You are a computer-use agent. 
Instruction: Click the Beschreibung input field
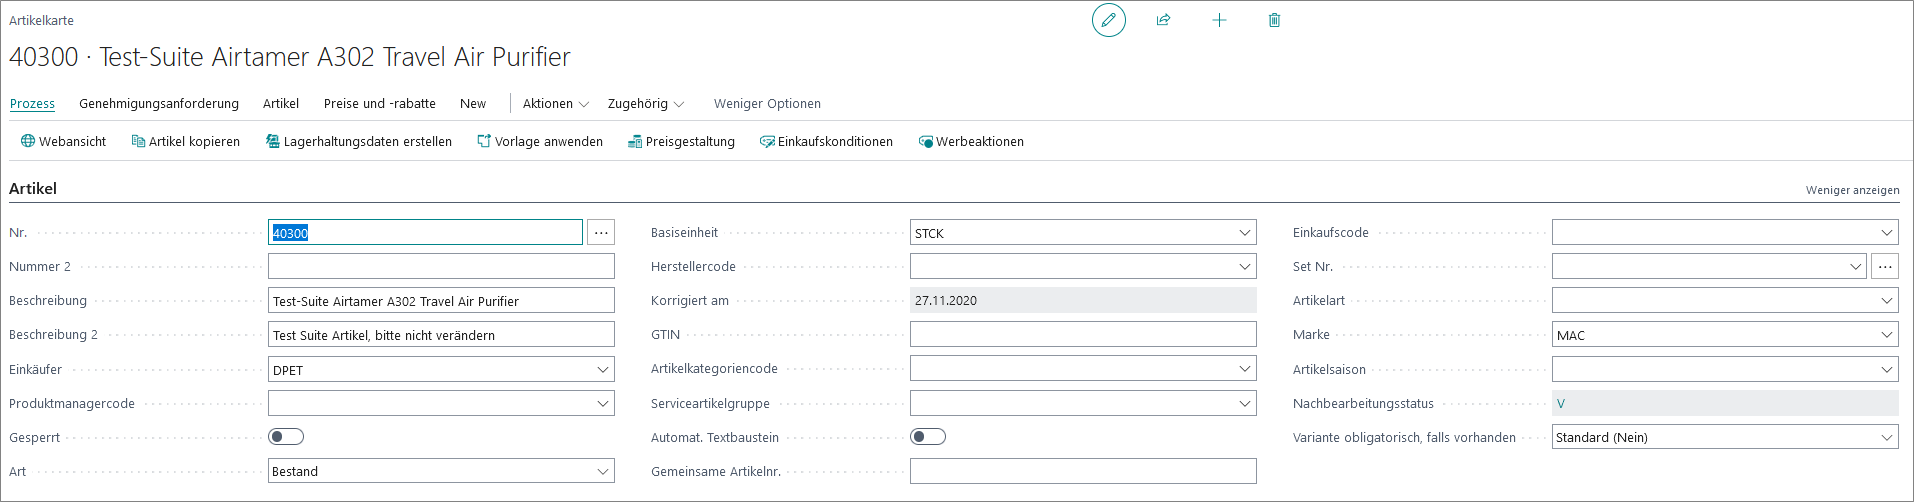pyautogui.click(x=441, y=301)
